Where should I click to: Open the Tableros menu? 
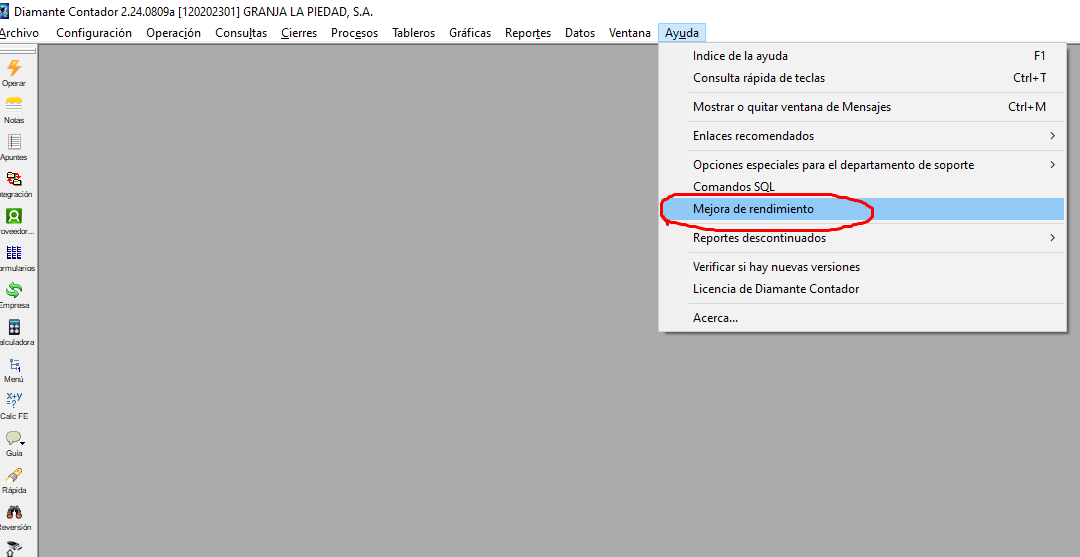(x=413, y=32)
